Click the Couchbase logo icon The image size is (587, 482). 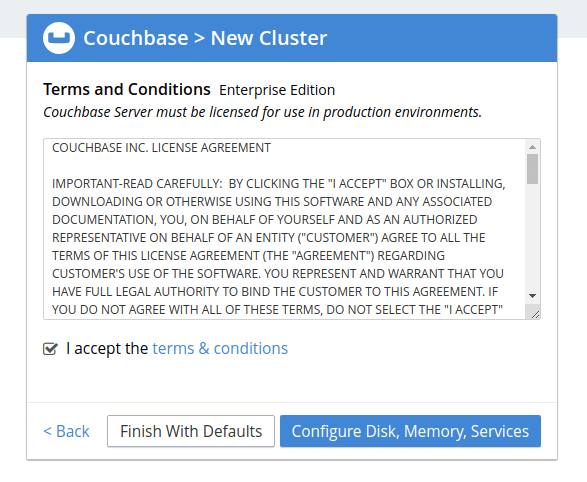(x=59, y=38)
